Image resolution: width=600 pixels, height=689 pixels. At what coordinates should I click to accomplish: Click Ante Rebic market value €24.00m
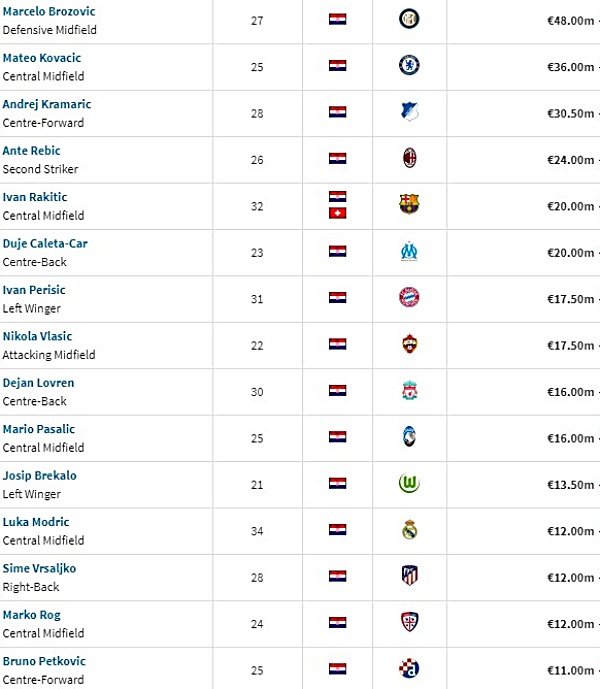pyautogui.click(x=571, y=160)
